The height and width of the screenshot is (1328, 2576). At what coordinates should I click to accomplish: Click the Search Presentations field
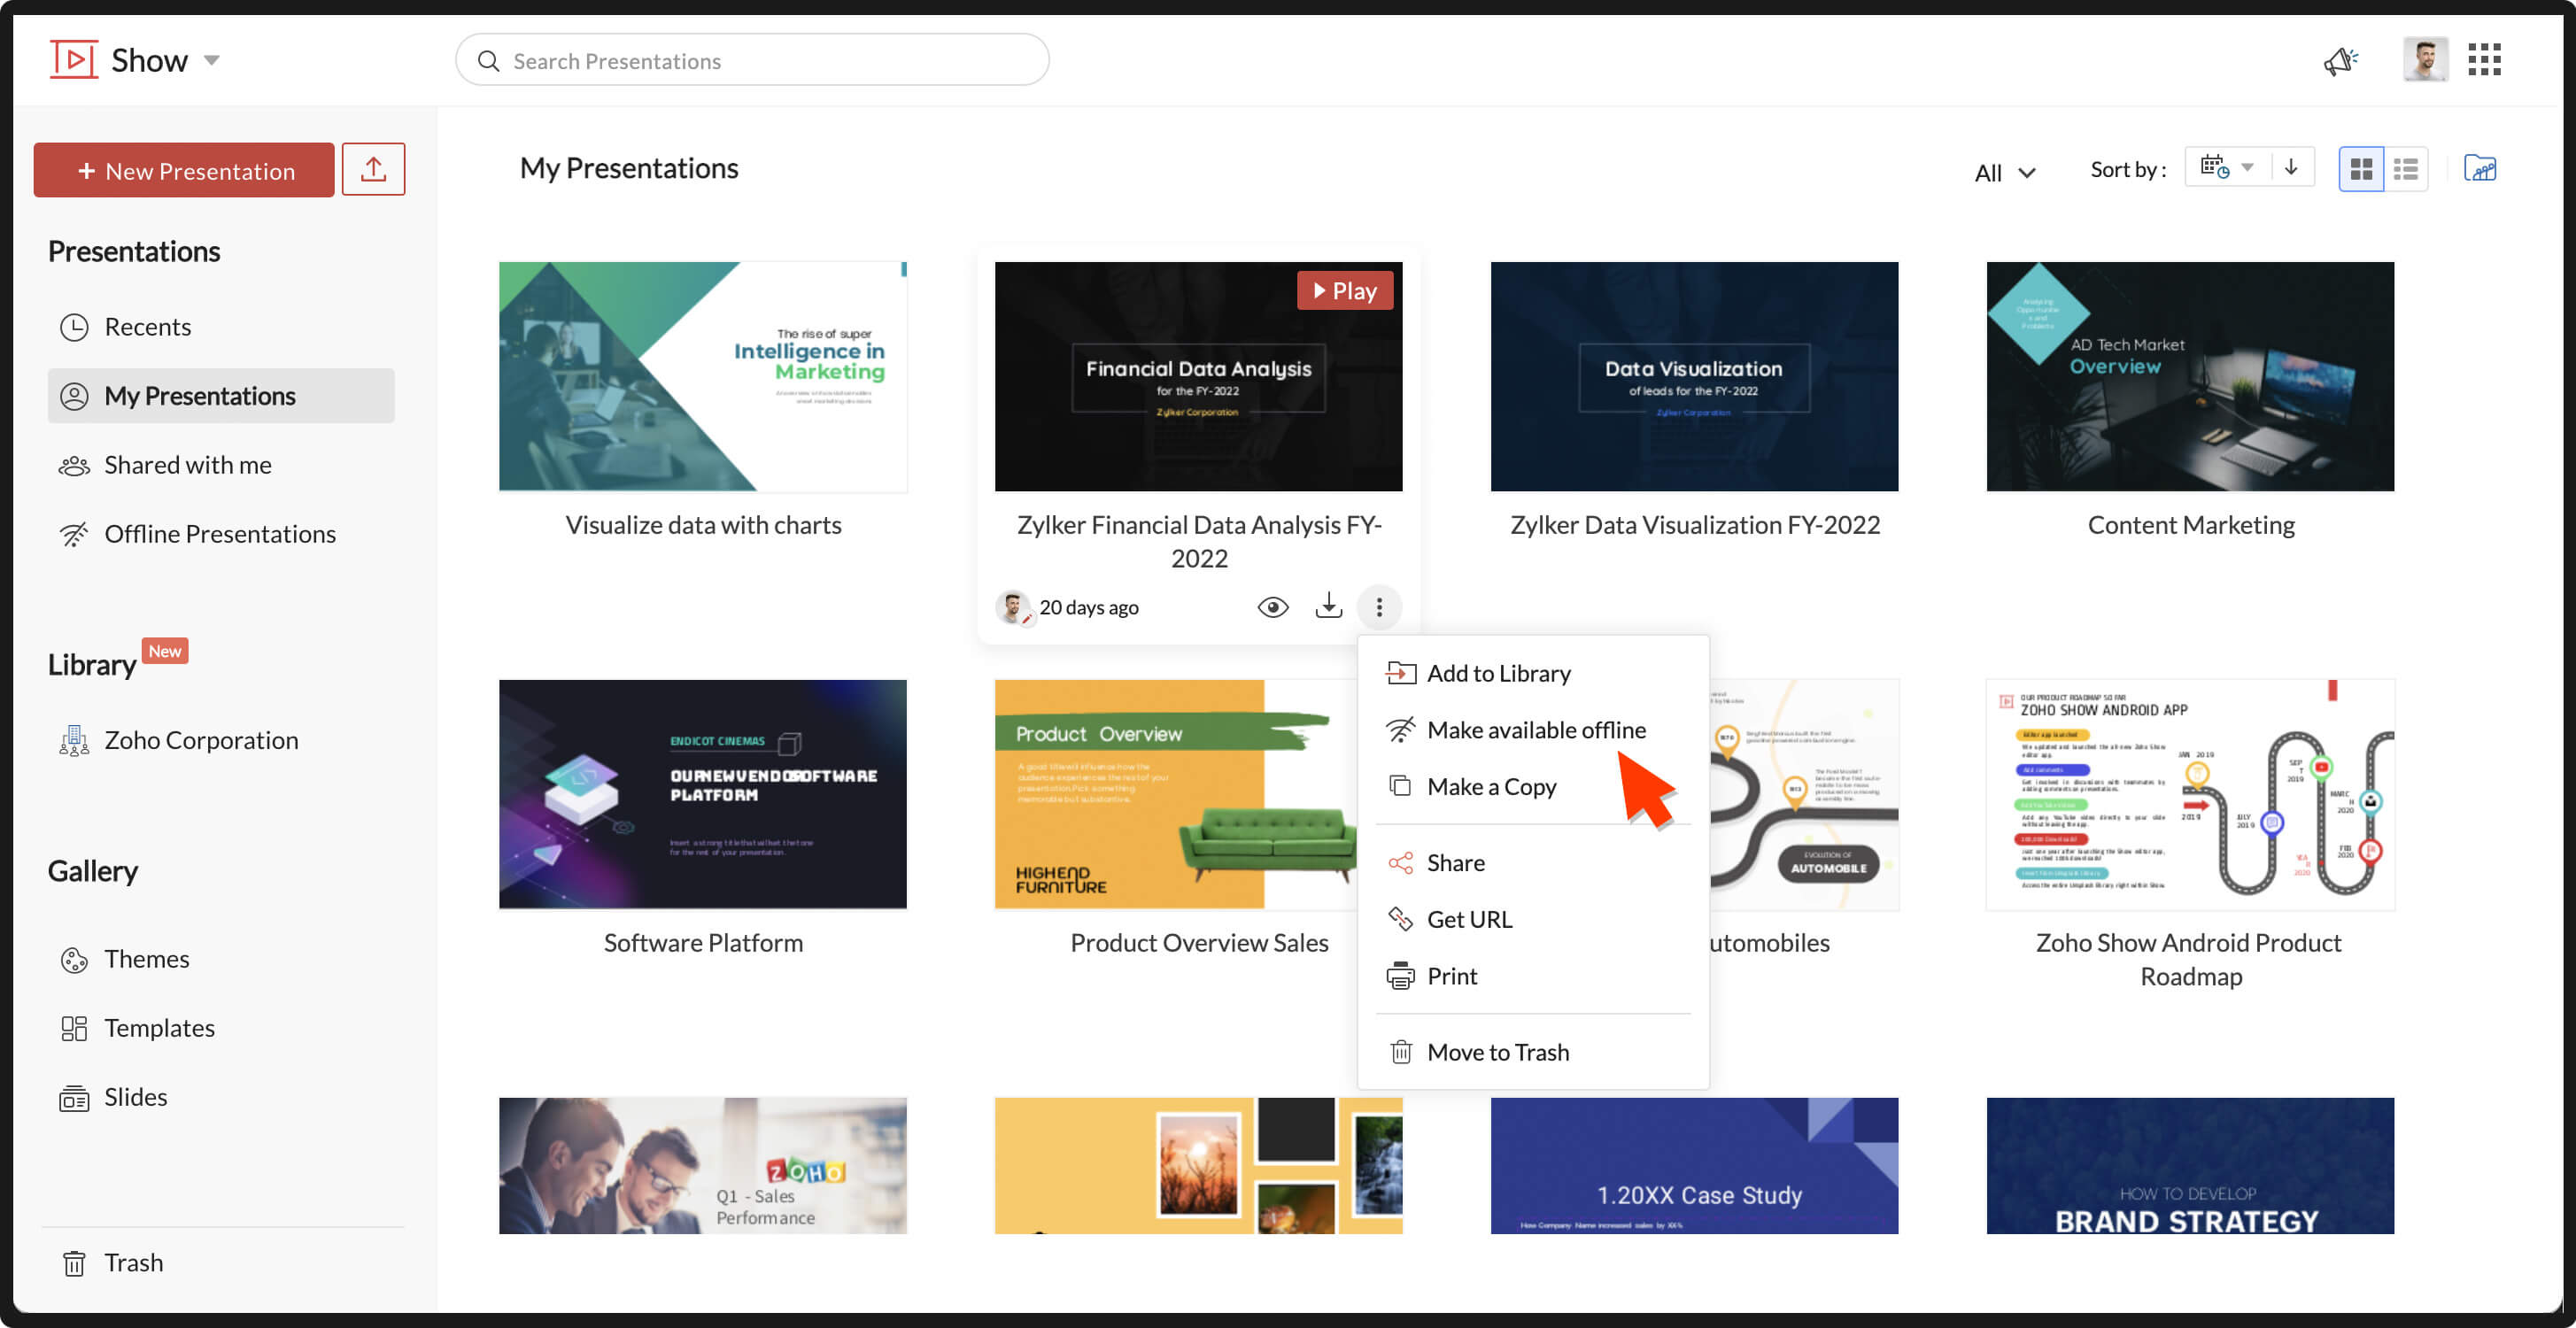click(752, 61)
